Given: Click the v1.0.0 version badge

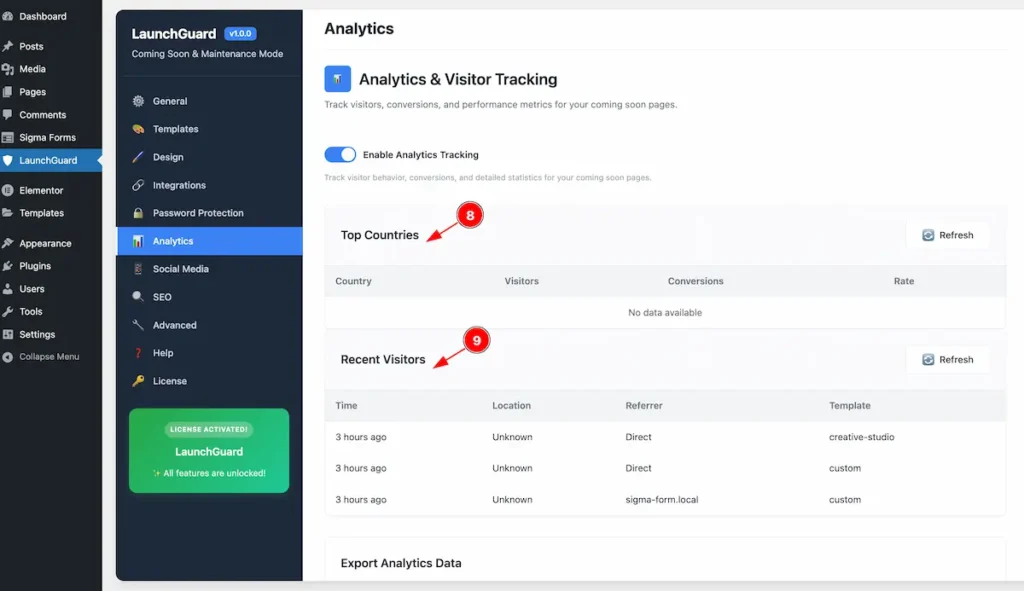Looking at the screenshot, I should pos(240,33).
